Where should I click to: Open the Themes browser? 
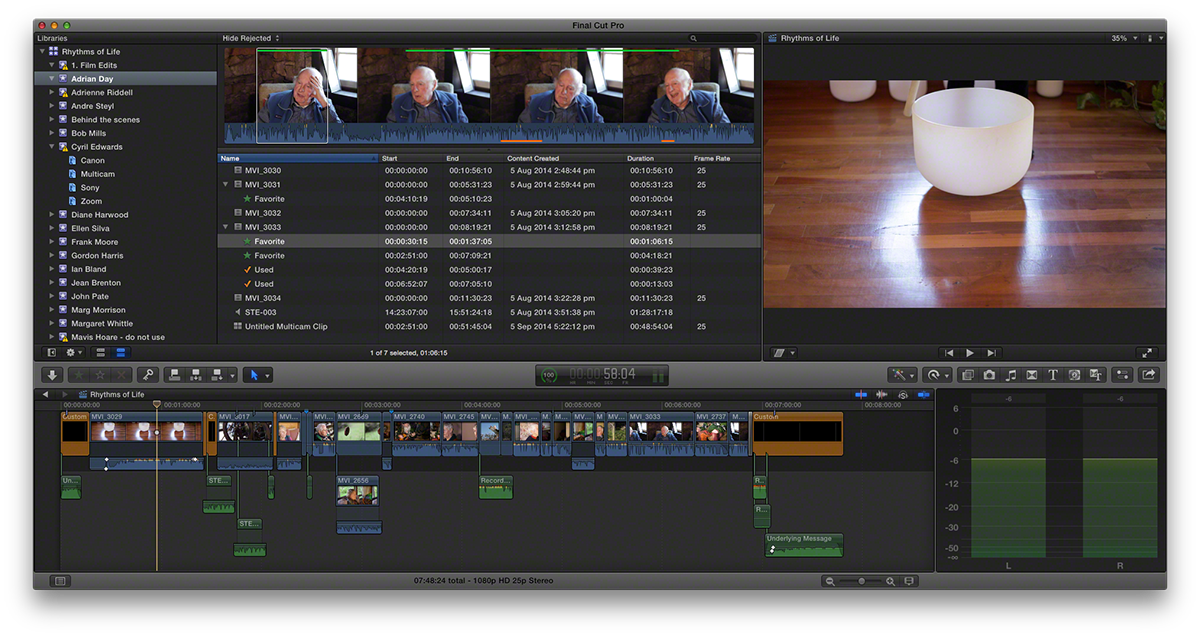1095,375
